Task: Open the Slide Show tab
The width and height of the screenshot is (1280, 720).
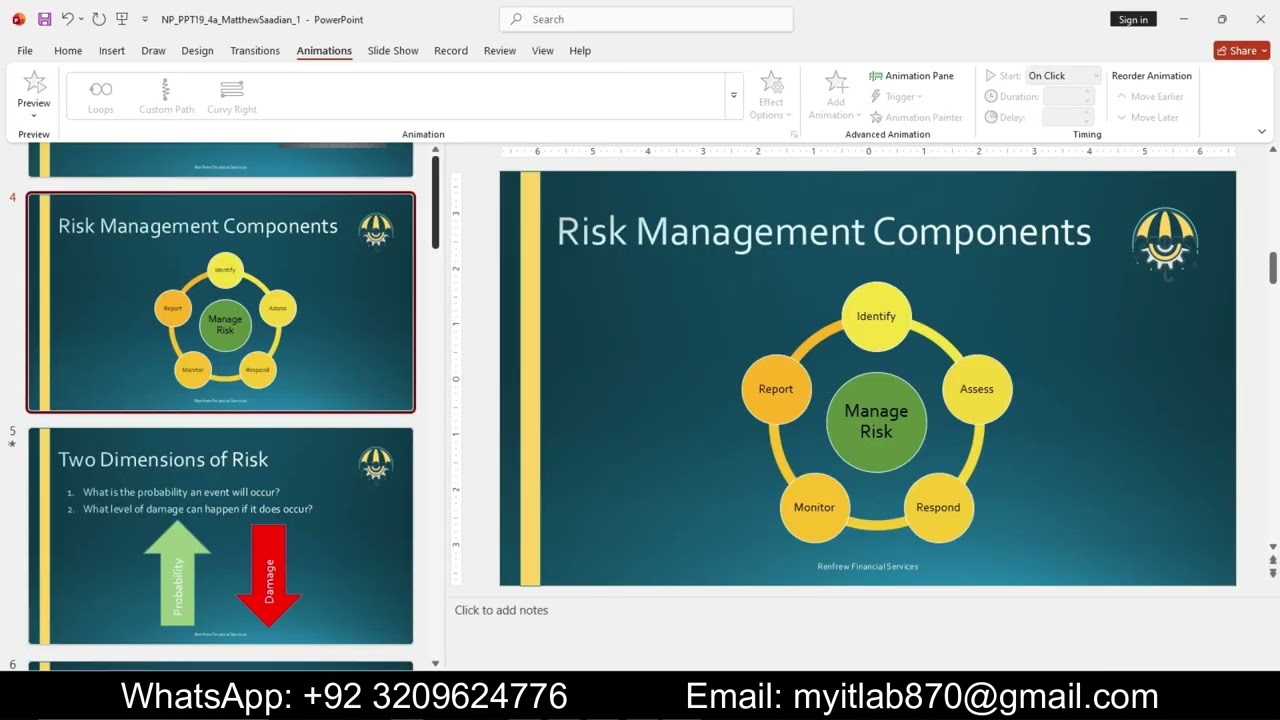Action: point(393,50)
